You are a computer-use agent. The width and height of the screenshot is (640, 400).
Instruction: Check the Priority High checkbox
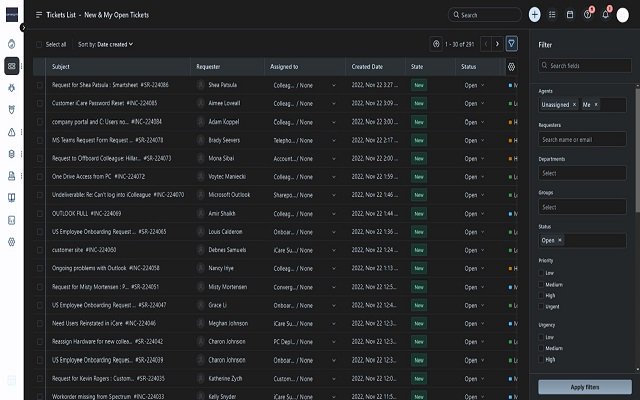541,295
